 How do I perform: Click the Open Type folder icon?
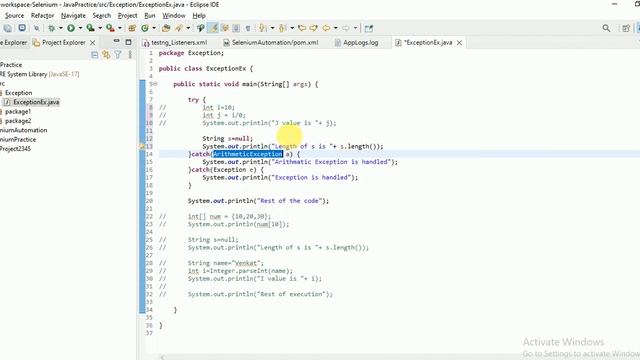pos(166,28)
